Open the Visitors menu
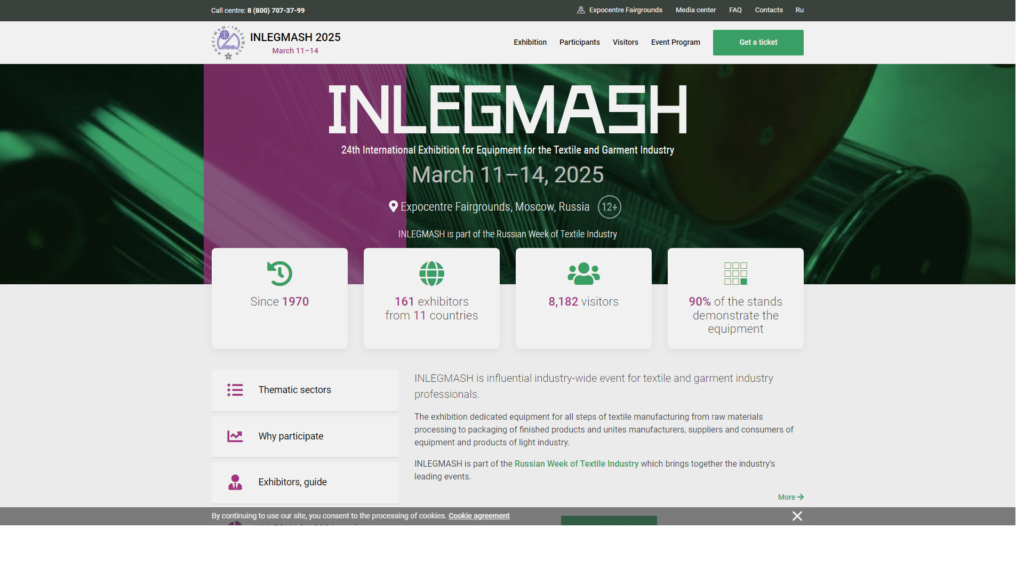Image resolution: width=1024 pixels, height=576 pixels. [x=625, y=42]
